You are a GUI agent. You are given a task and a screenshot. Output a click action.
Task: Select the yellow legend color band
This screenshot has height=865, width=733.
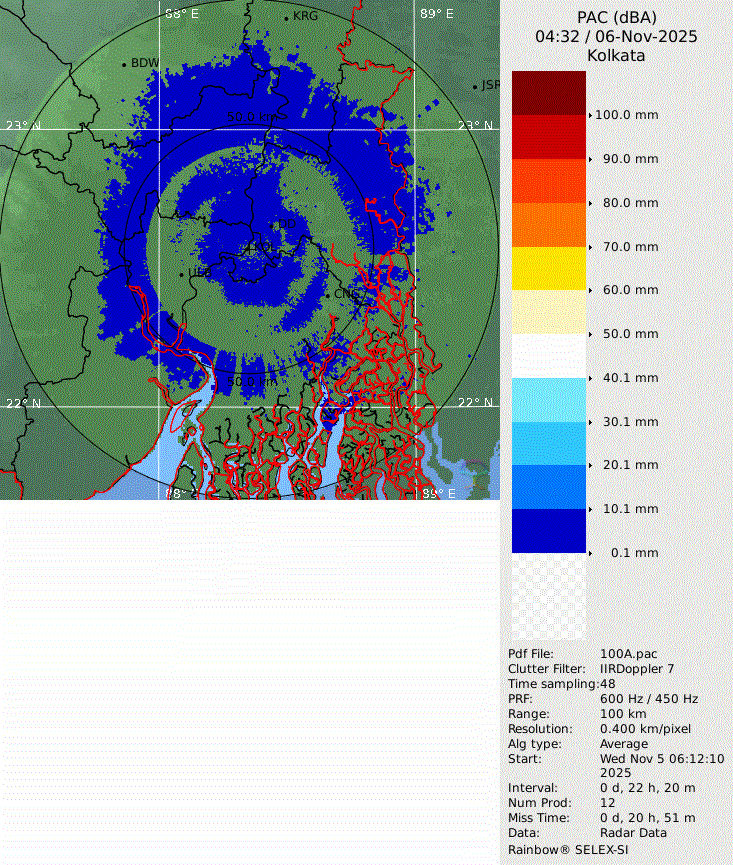tap(548, 267)
